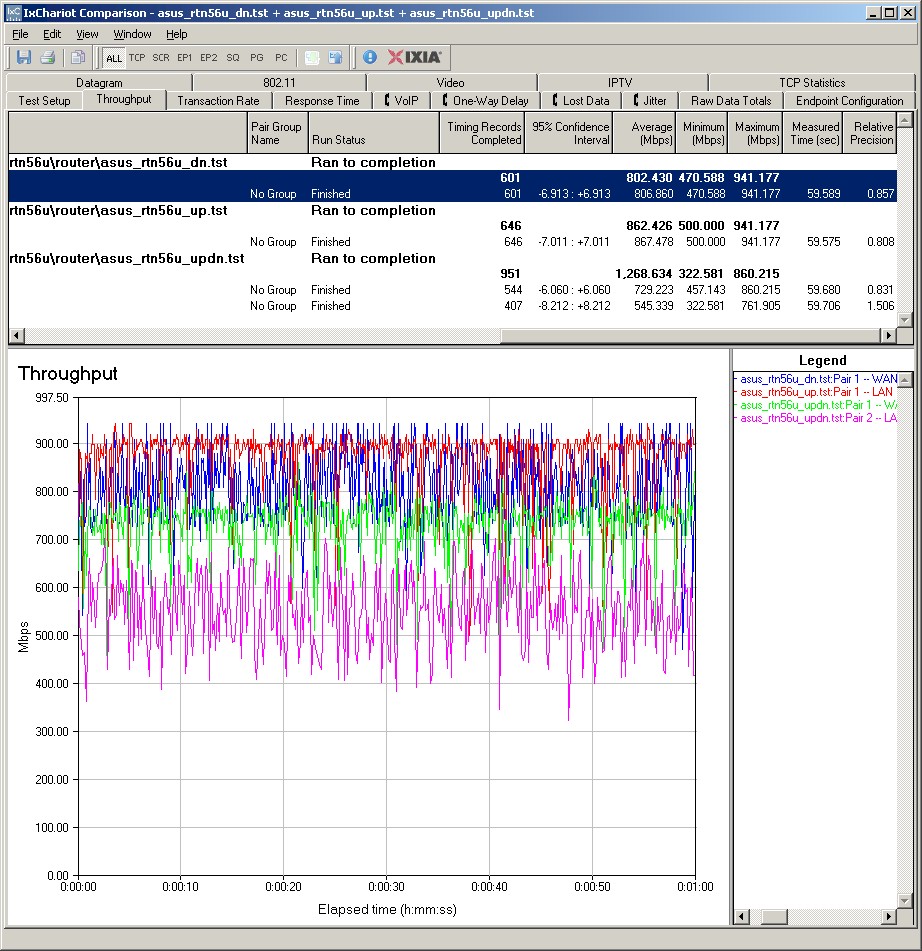Select the asus_rtn56u_up.tst row
Image resolution: width=922 pixels, height=951 pixels.
(x=453, y=210)
